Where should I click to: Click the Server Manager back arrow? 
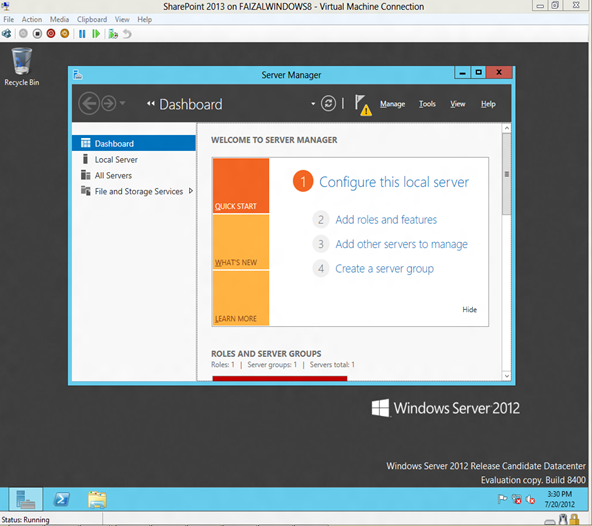pos(89,103)
